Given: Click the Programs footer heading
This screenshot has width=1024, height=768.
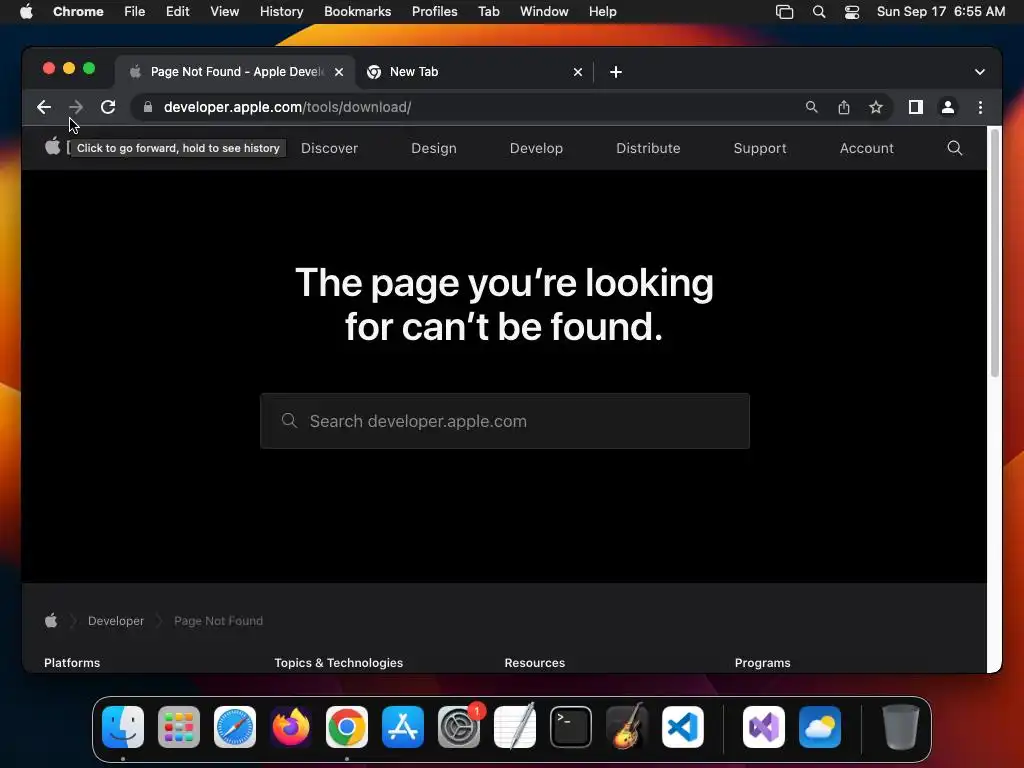Looking at the screenshot, I should pyautogui.click(x=762, y=663).
